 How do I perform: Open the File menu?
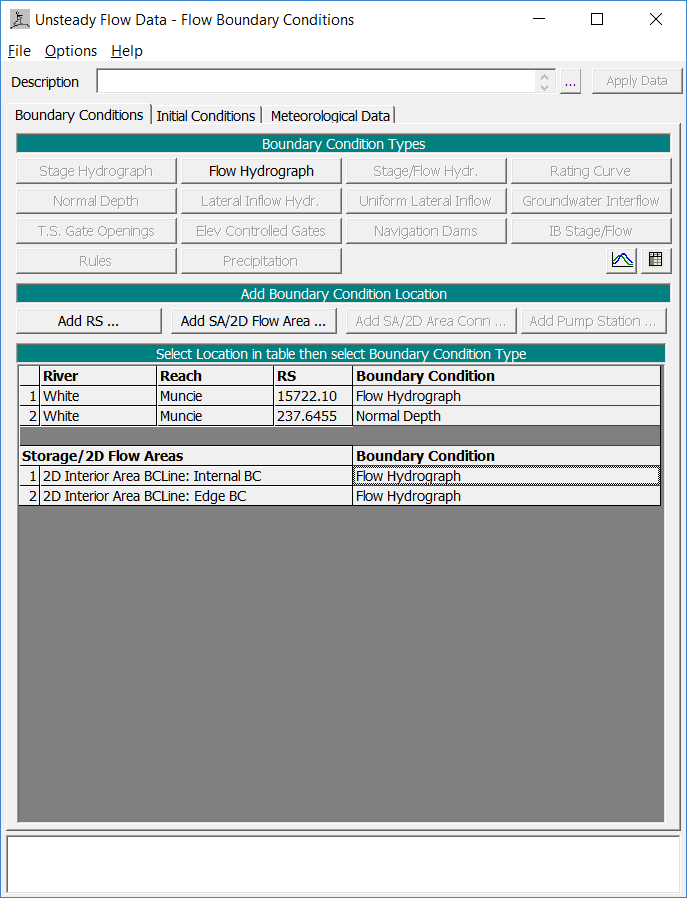[x=19, y=51]
